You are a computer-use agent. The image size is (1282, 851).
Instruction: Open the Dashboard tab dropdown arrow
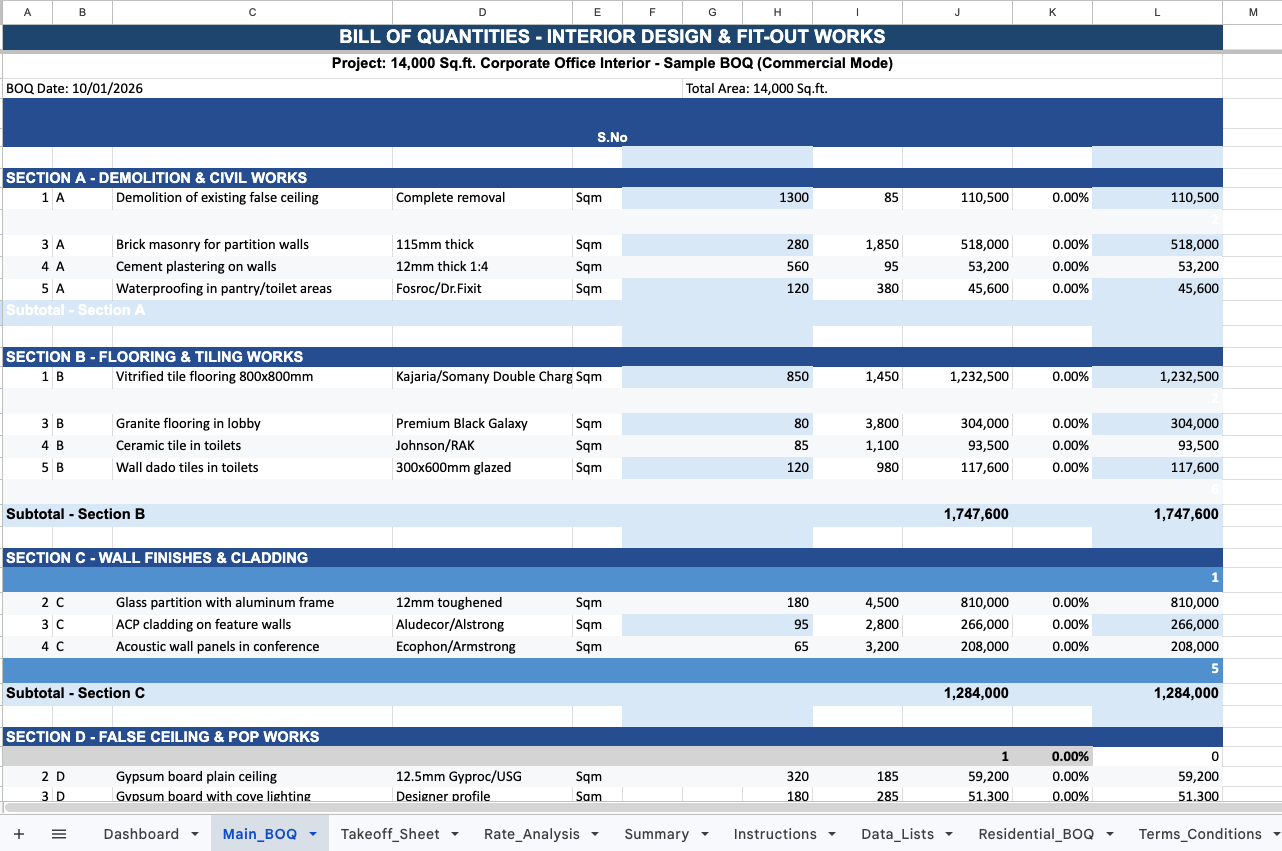194,834
